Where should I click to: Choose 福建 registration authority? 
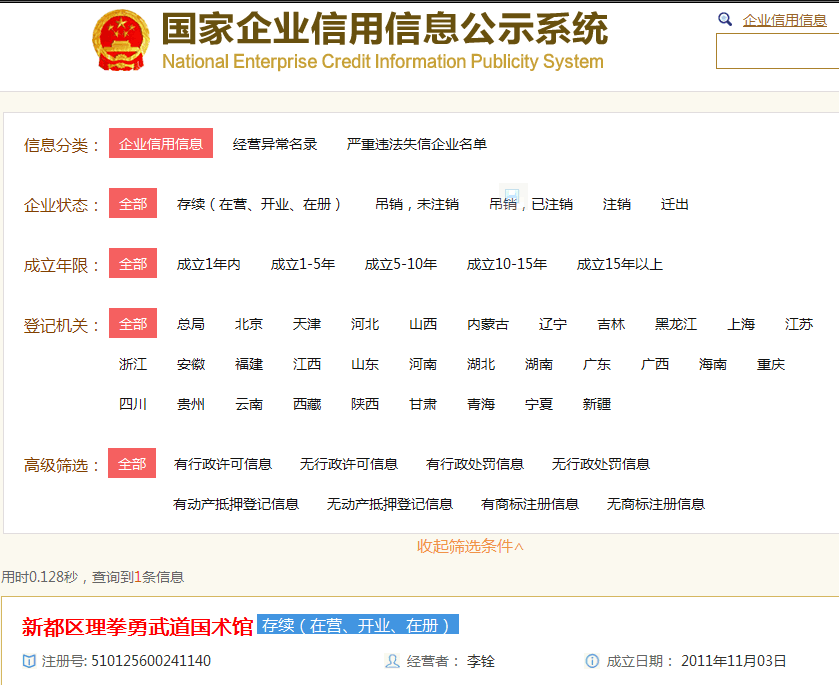click(249, 364)
